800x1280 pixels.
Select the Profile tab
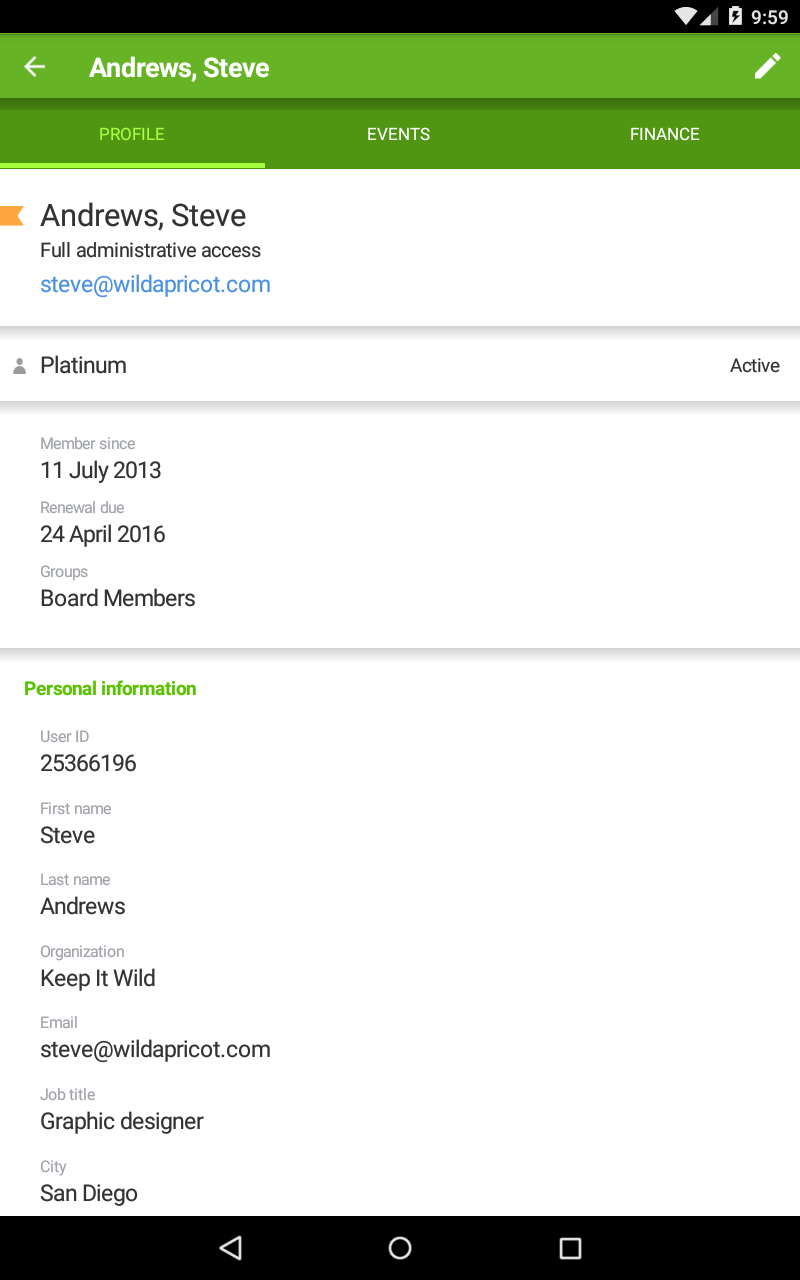(x=132, y=134)
